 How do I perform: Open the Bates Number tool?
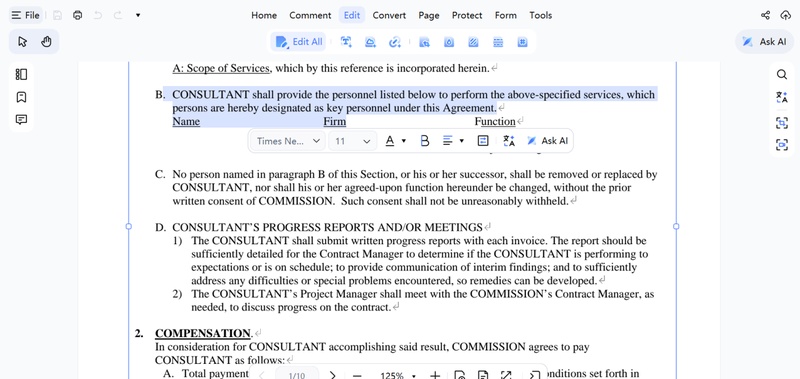pyautogui.click(x=522, y=42)
